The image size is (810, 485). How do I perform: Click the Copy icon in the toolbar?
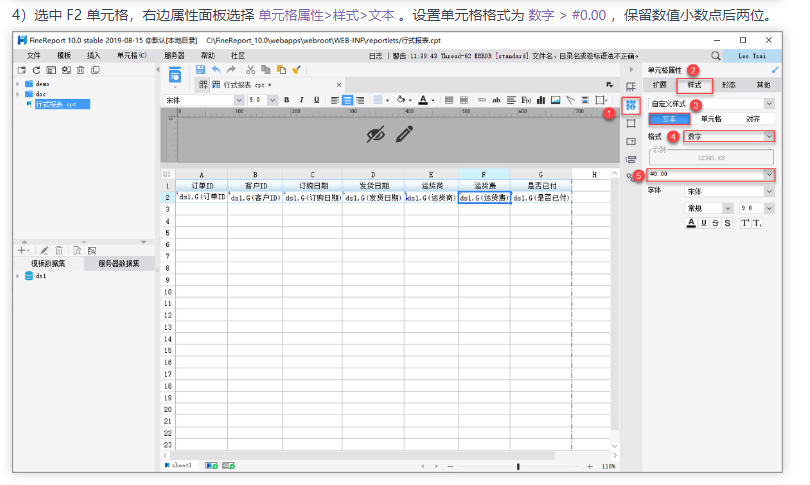(266, 70)
